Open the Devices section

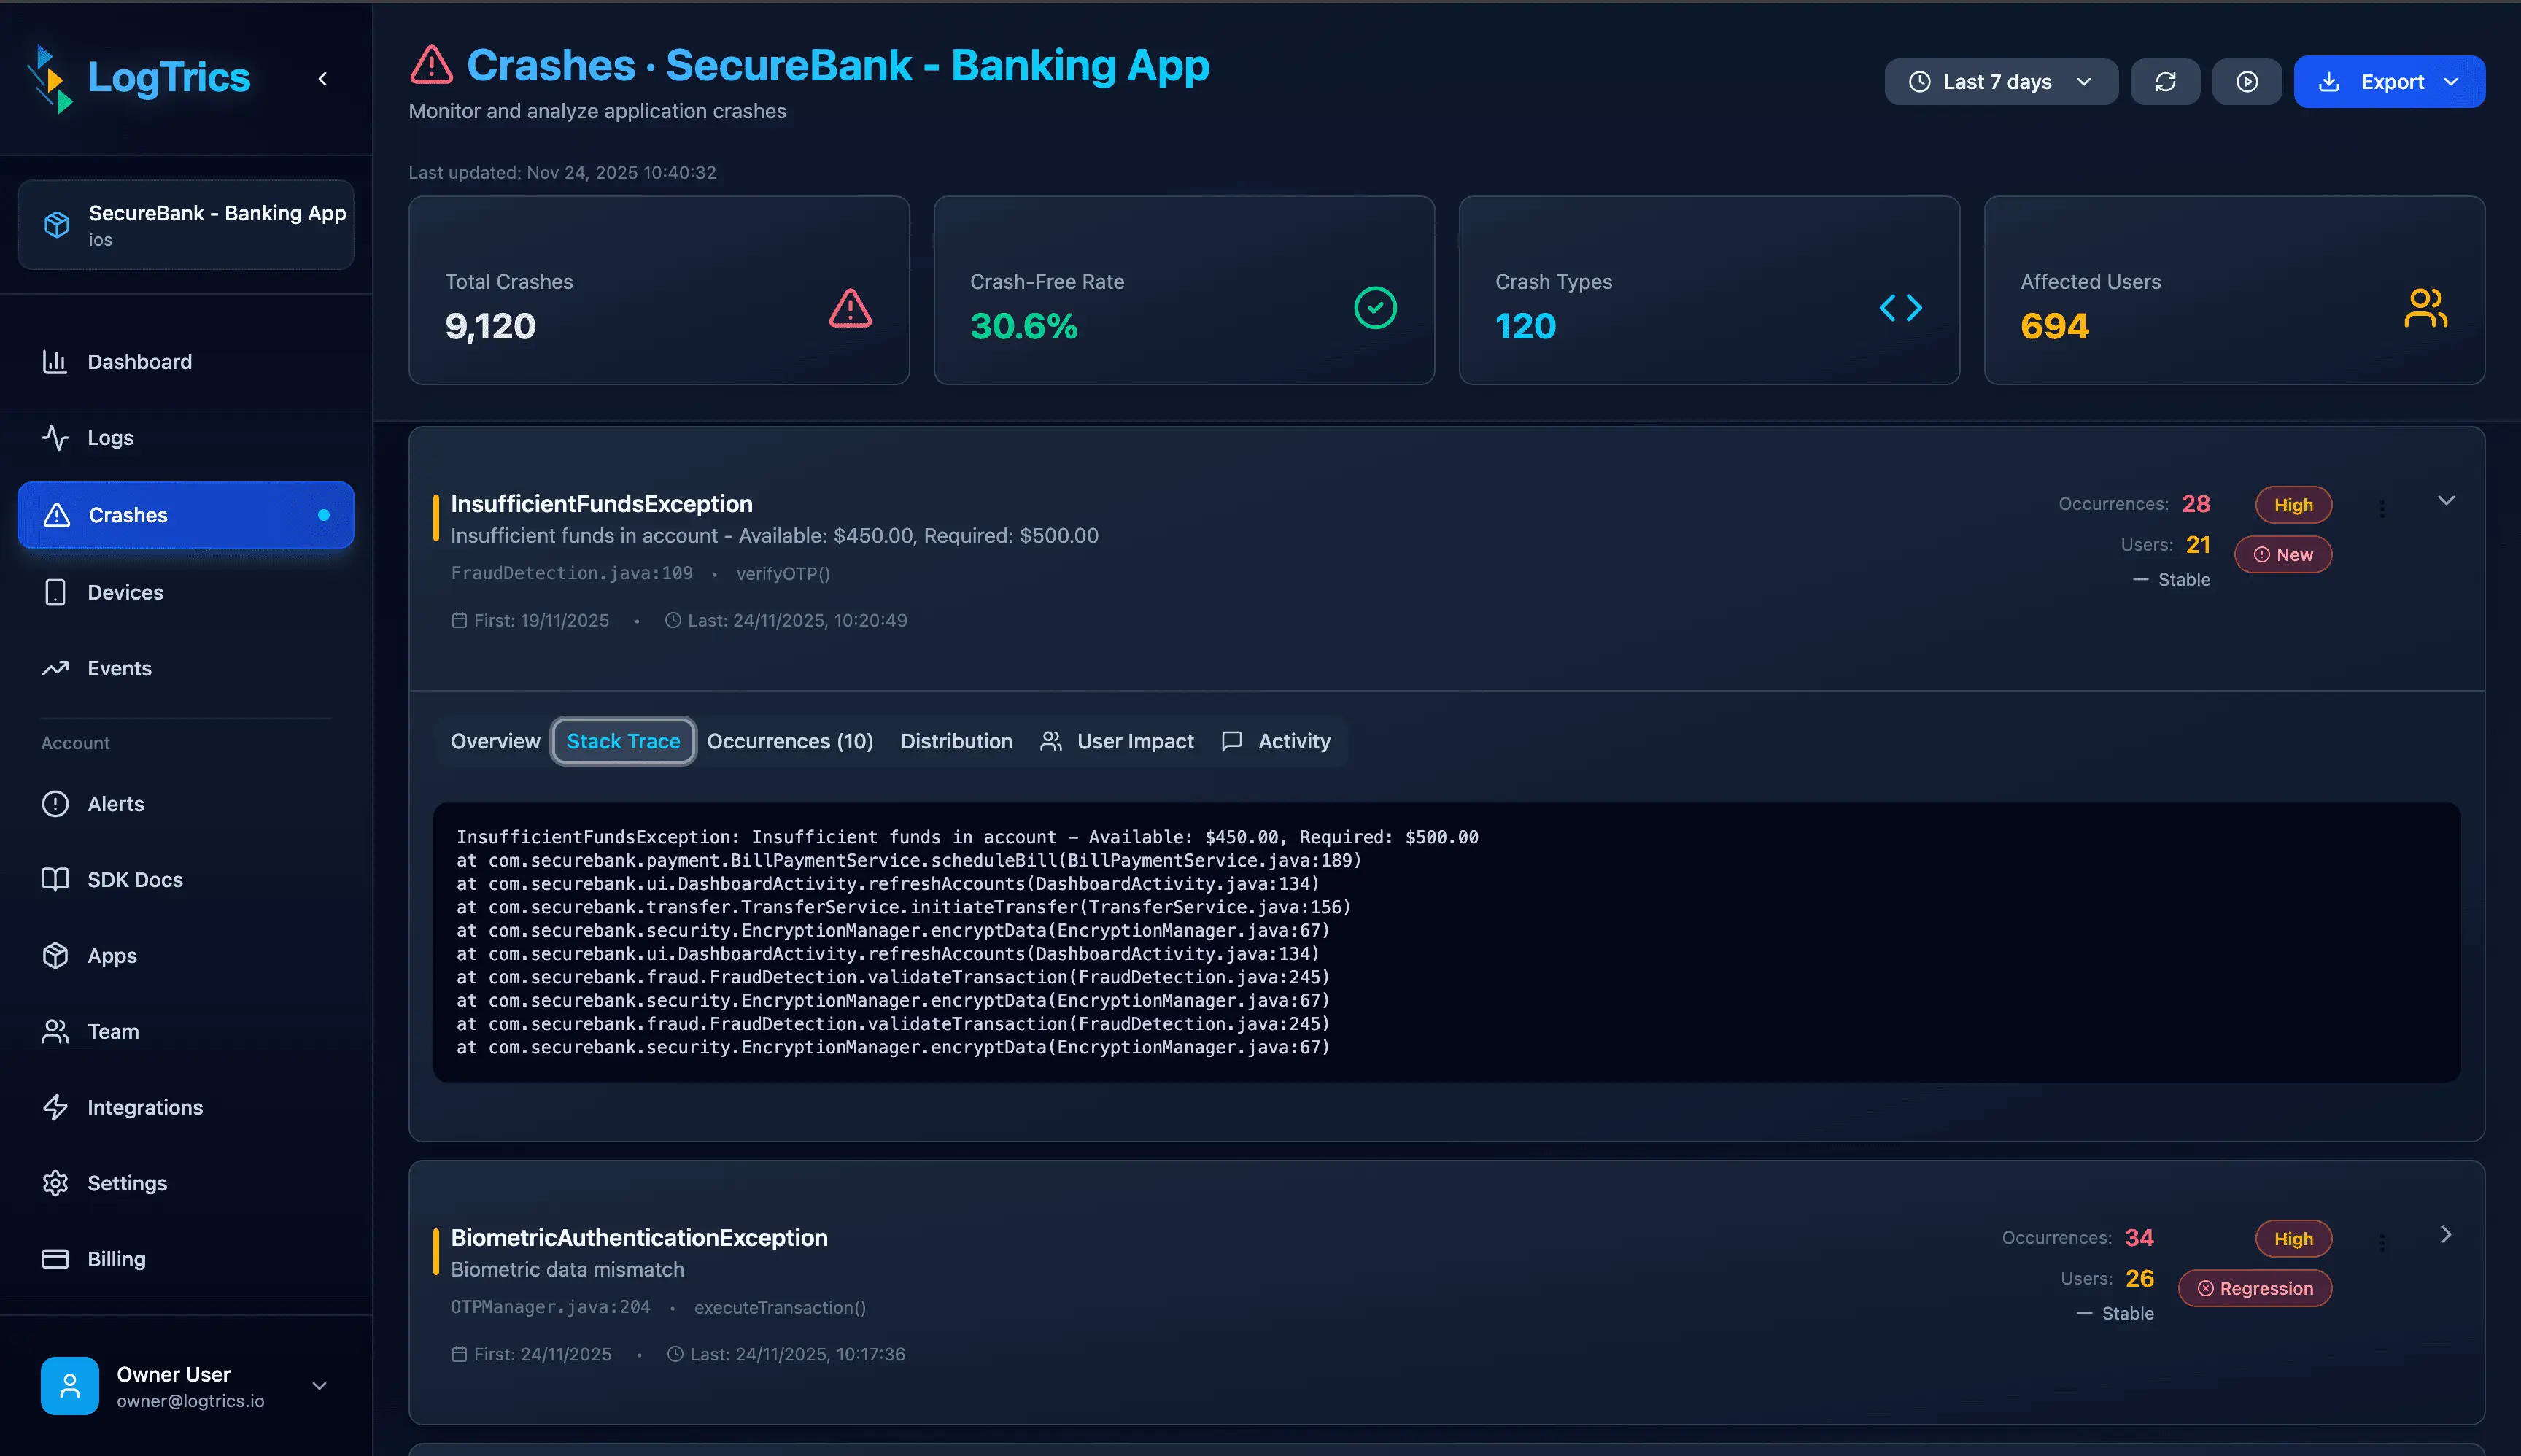(125, 592)
